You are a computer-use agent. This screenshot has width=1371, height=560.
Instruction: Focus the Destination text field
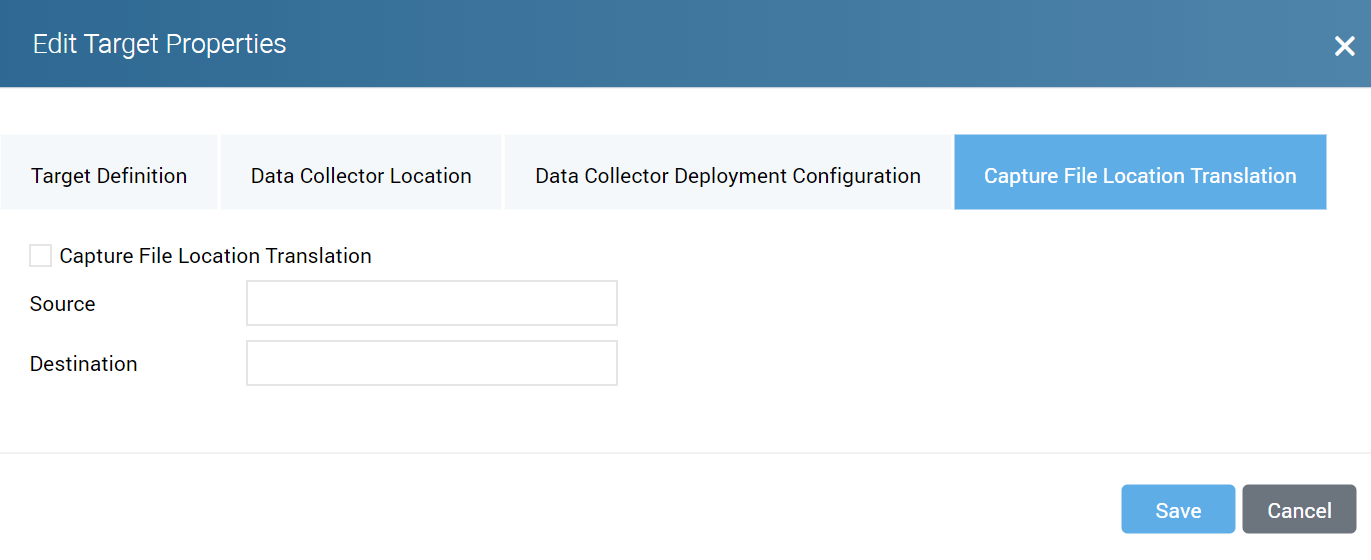tap(432, 363)
